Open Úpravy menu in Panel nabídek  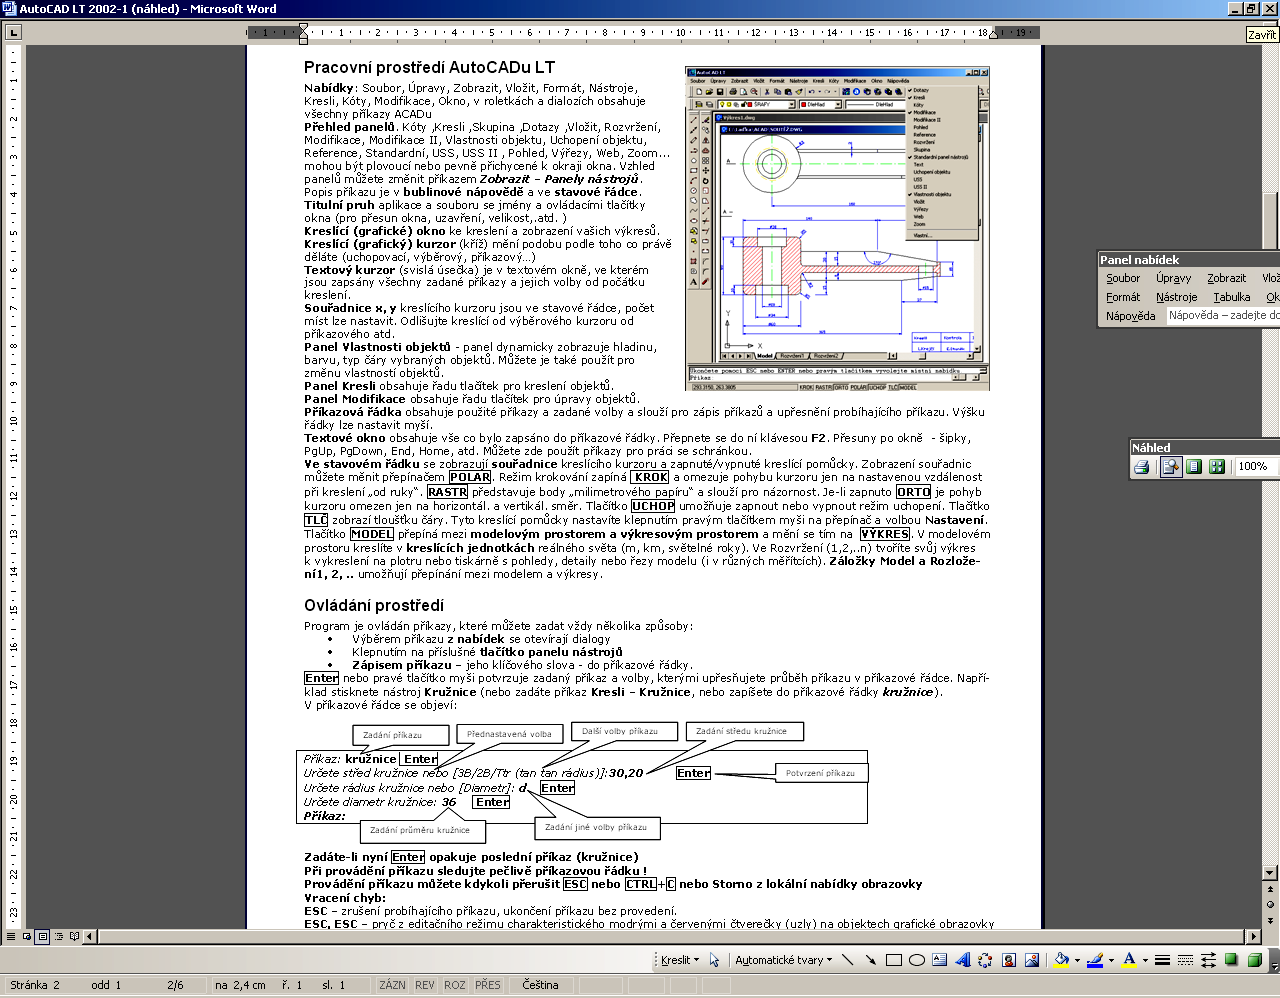pos(1174,278)
